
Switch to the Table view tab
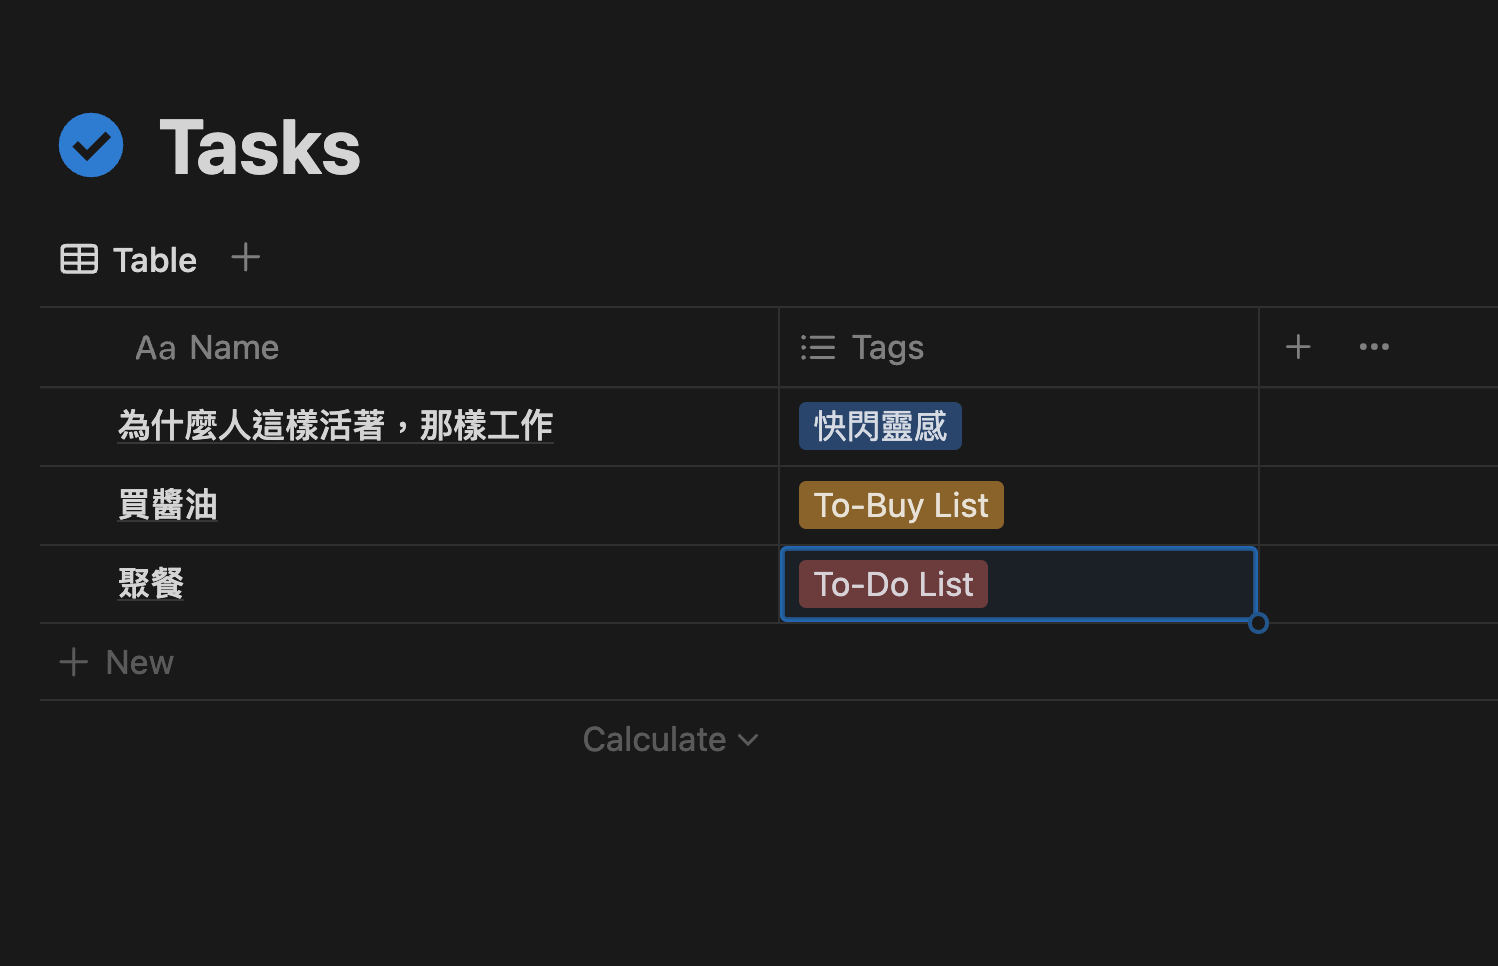154,260
